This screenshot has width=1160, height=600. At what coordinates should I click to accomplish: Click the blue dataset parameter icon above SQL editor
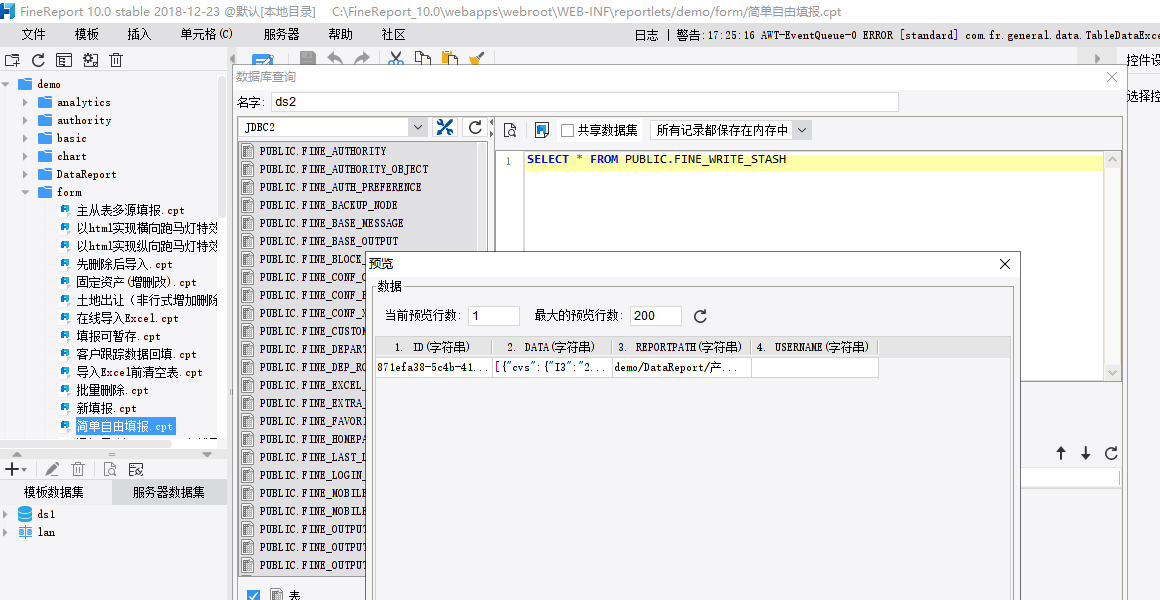(x=542, y=130)
